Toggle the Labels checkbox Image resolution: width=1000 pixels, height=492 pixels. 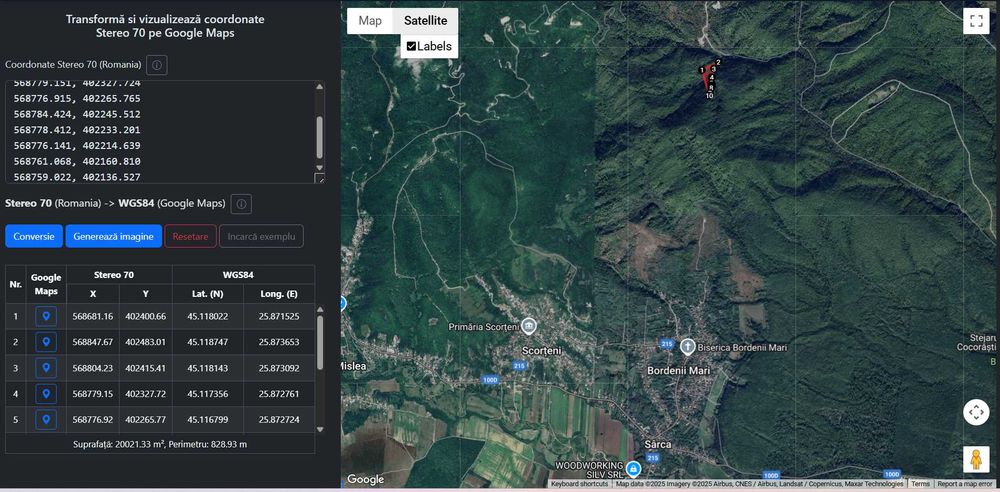pyautogui.click(x=411, y=46)
